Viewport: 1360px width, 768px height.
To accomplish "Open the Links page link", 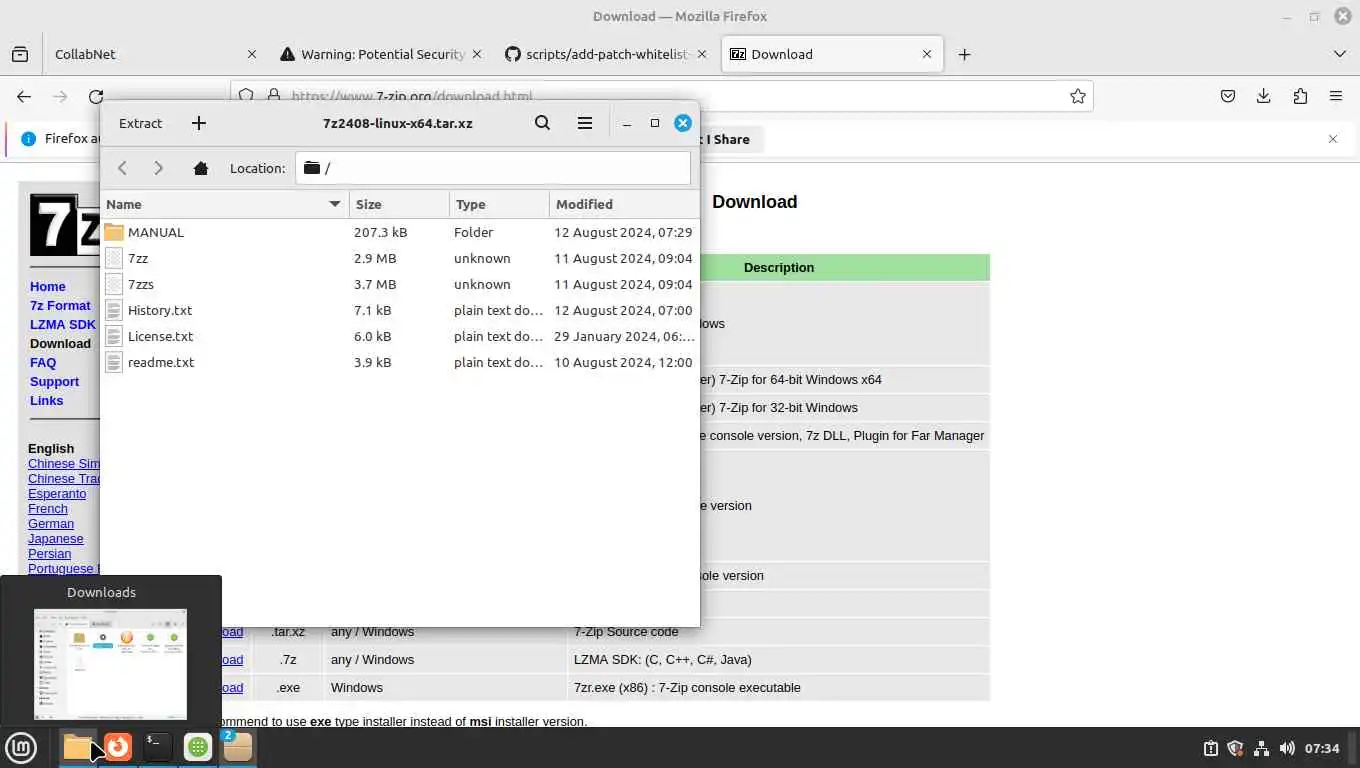I will click(46, 400).
